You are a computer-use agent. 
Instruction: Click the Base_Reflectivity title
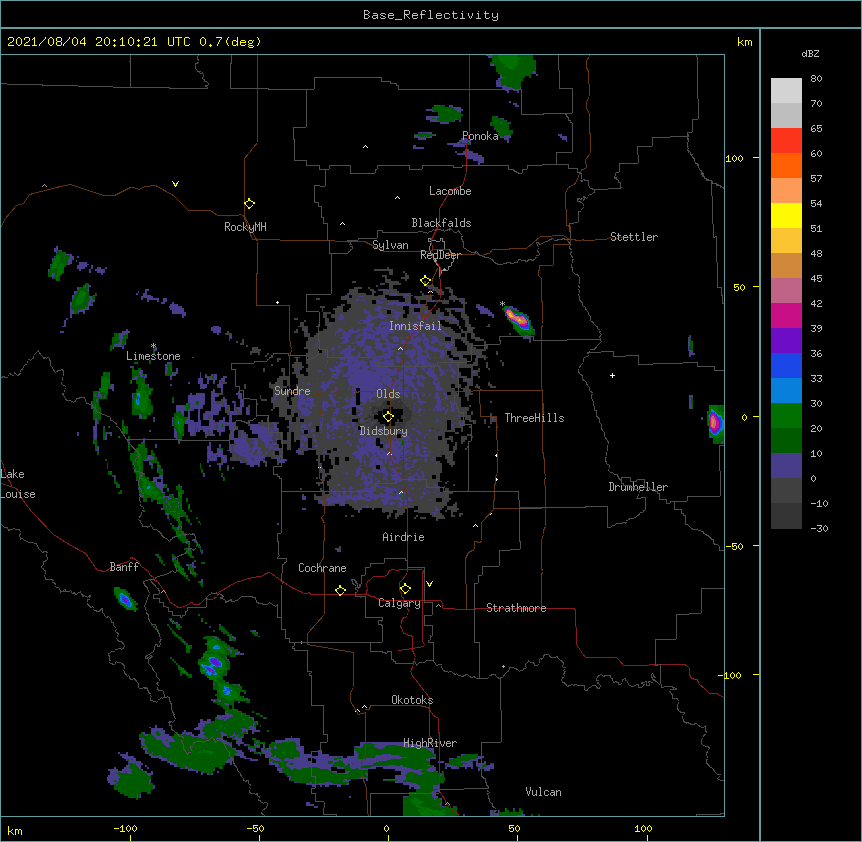(x=431, y=15)
